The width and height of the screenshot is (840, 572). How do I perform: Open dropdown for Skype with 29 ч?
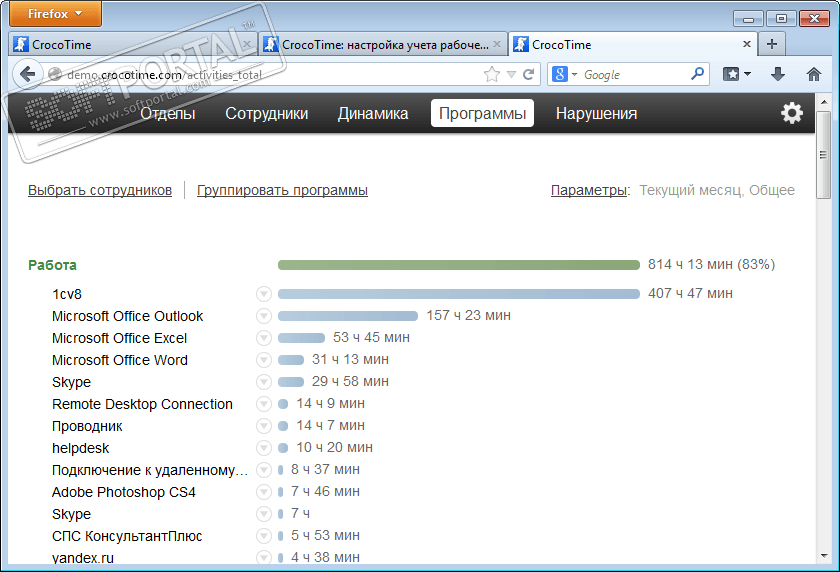point(264,382)
